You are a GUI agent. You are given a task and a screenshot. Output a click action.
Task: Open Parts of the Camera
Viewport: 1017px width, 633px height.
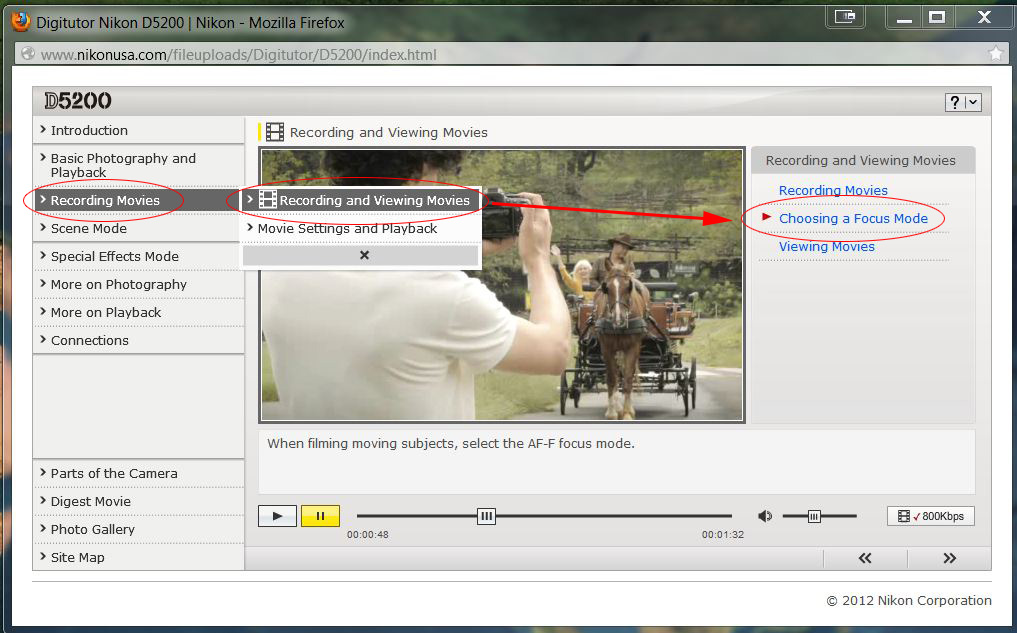pyautogui.click(x=139, y=473)
